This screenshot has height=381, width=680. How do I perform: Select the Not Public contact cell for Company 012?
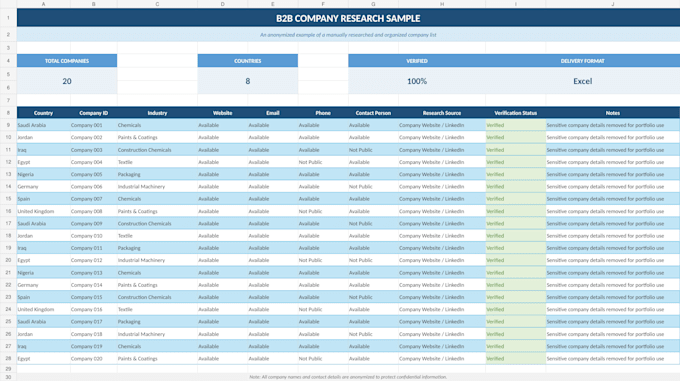373,260
